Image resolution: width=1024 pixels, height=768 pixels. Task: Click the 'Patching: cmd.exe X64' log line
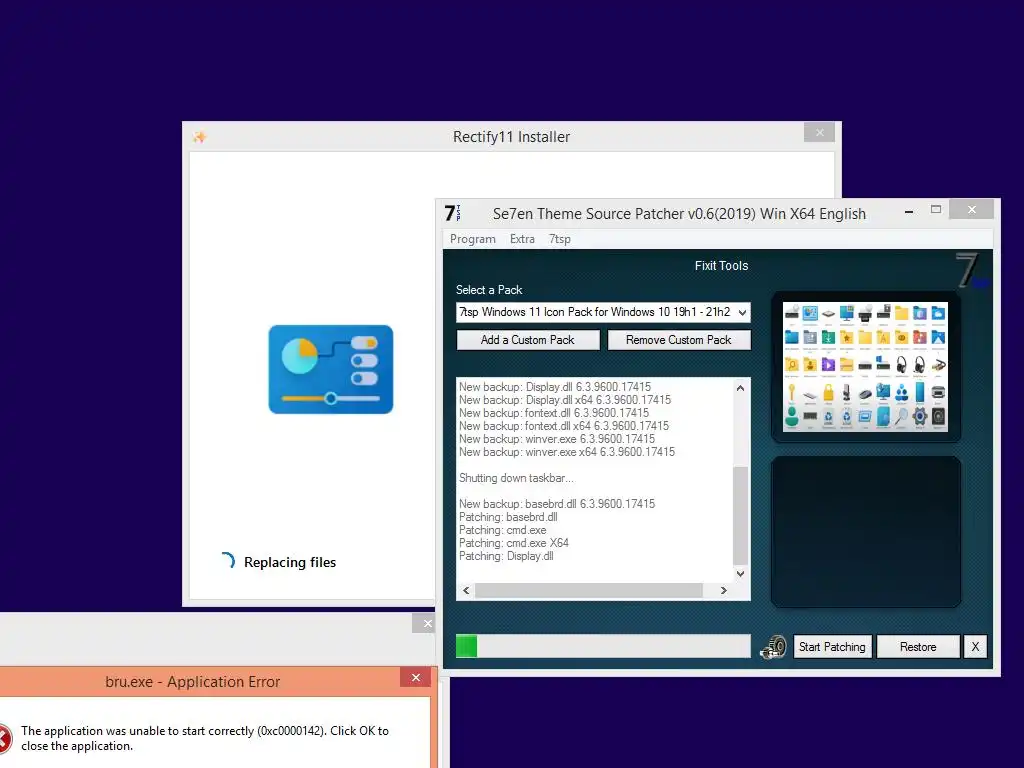coord(513,543)
